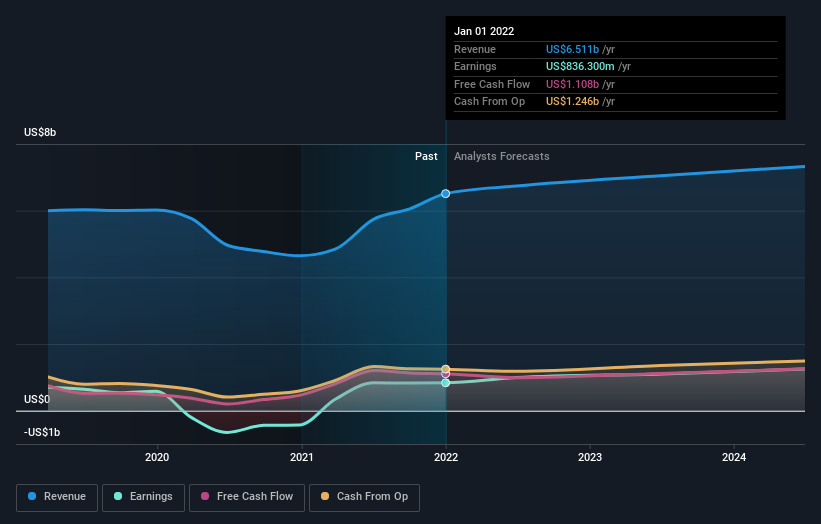Select the Free Cash Flow marker at 2022
Screen dimensions: 821x524
click(446, 374)
